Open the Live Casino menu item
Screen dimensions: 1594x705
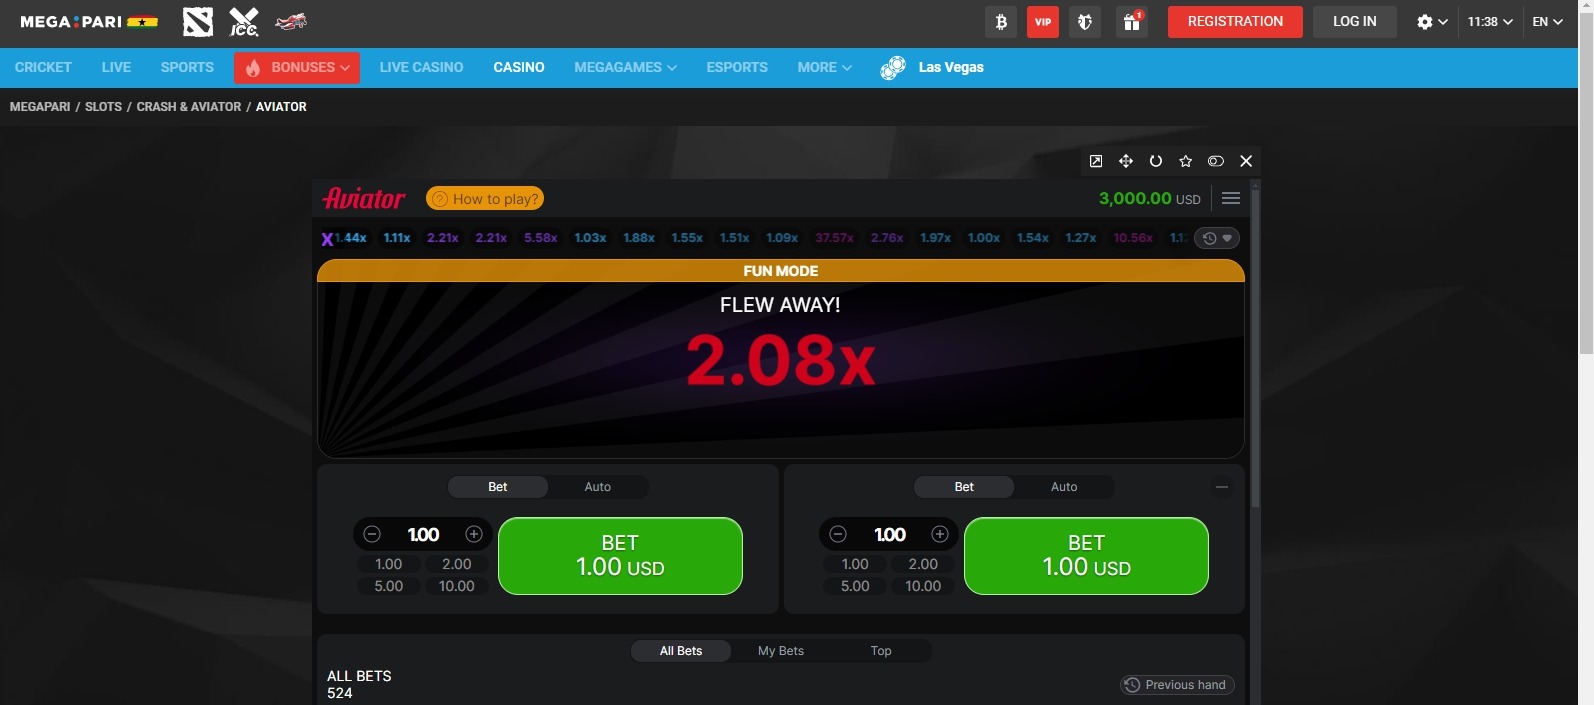point(421,67)
